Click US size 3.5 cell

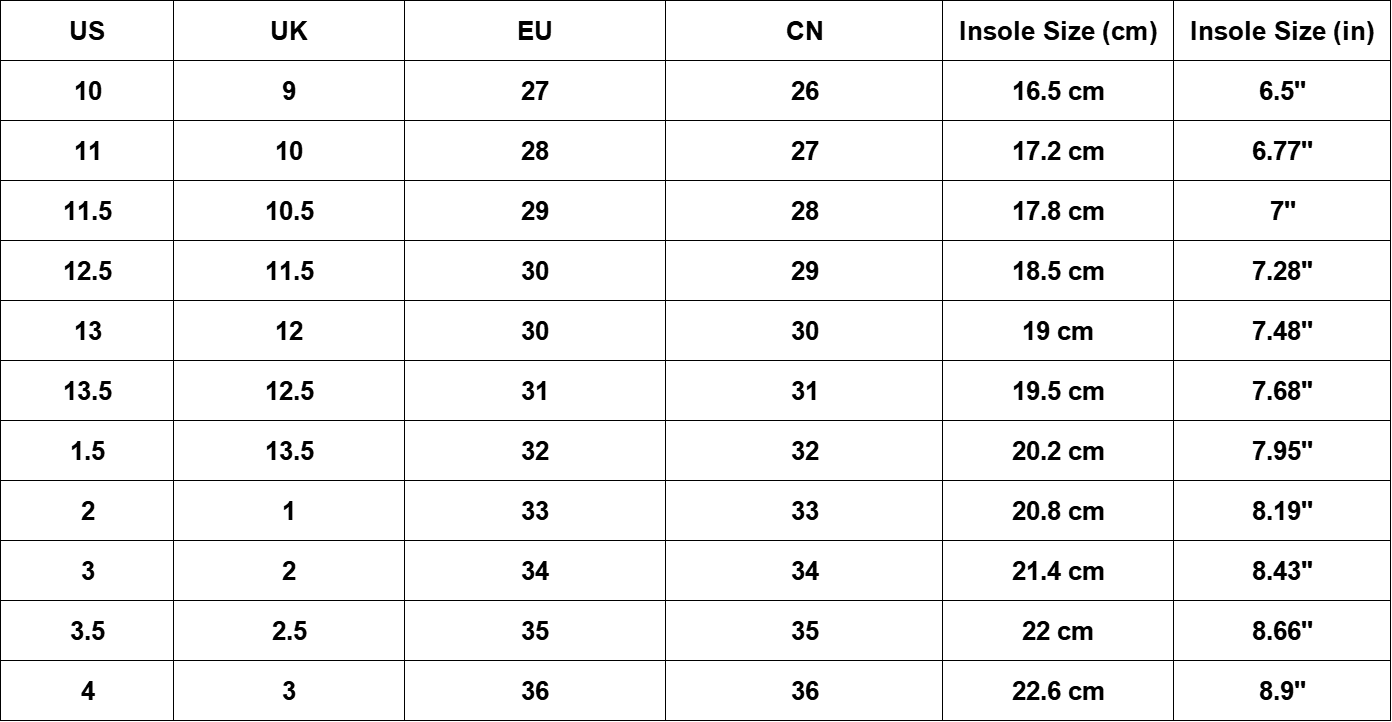click(x=88, y=631)
